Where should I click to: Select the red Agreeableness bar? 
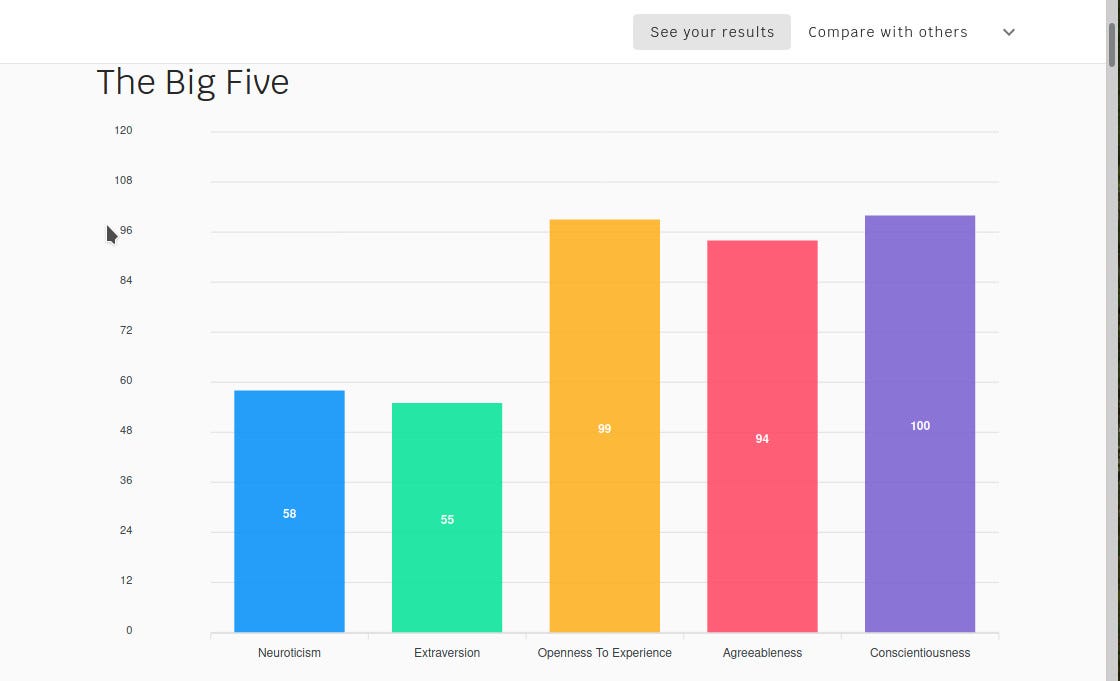762,436
